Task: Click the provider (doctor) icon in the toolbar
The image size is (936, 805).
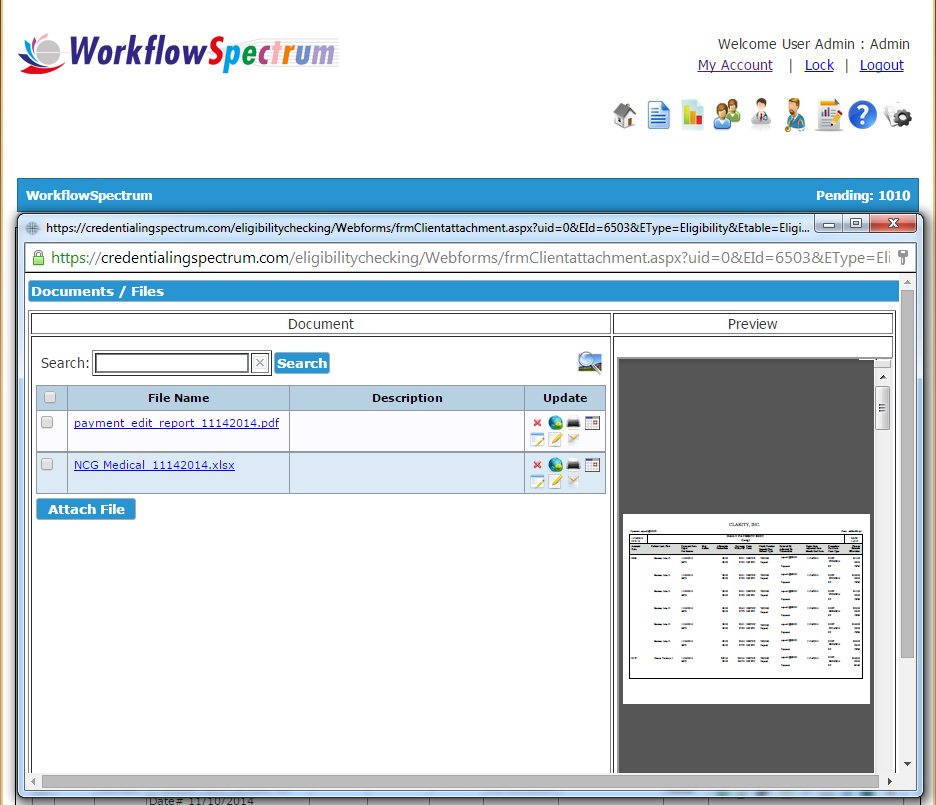Action: [x=794, y=115]
